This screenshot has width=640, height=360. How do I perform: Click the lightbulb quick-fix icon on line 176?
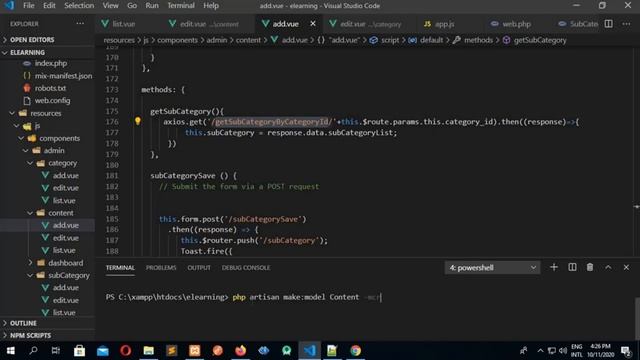click(138, 121)
